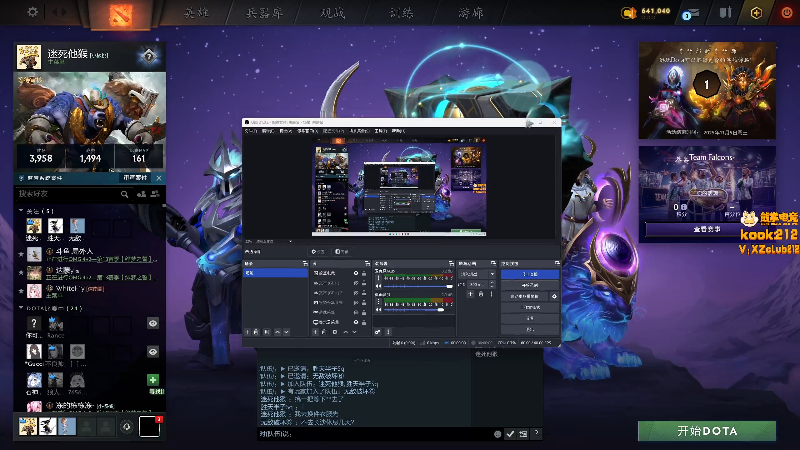
Task: Mute the second audio mixer channel speaker
Action: [x=379, y=310]
